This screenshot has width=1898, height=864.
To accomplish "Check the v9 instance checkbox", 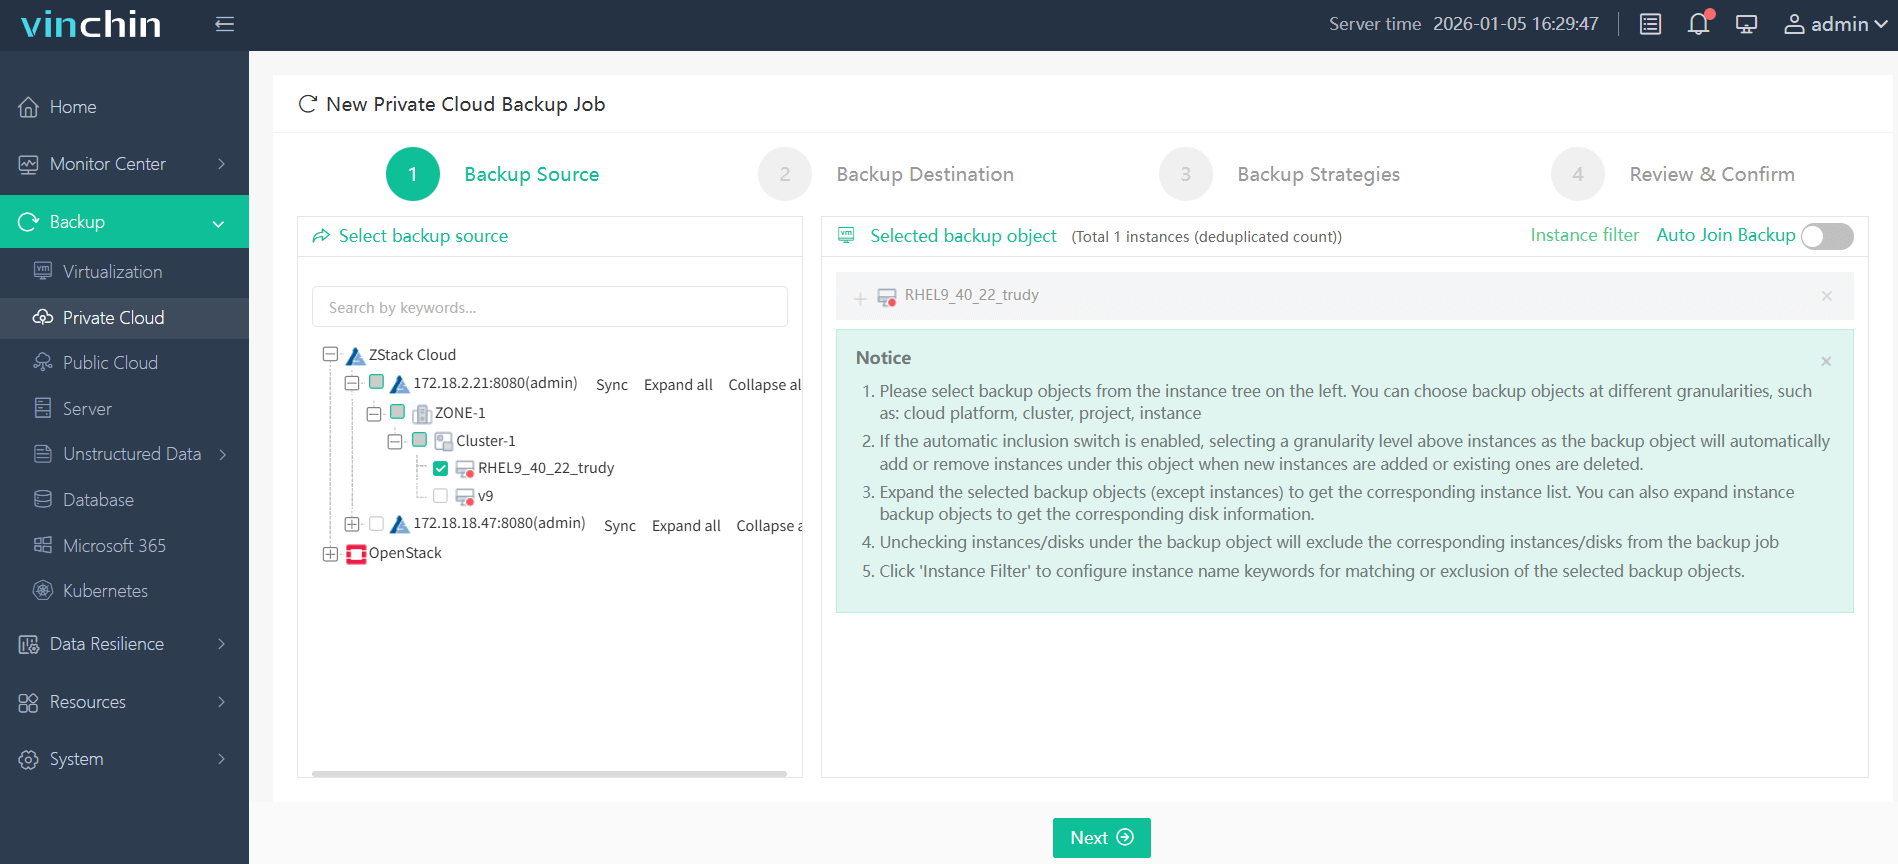I will point(440,496).
